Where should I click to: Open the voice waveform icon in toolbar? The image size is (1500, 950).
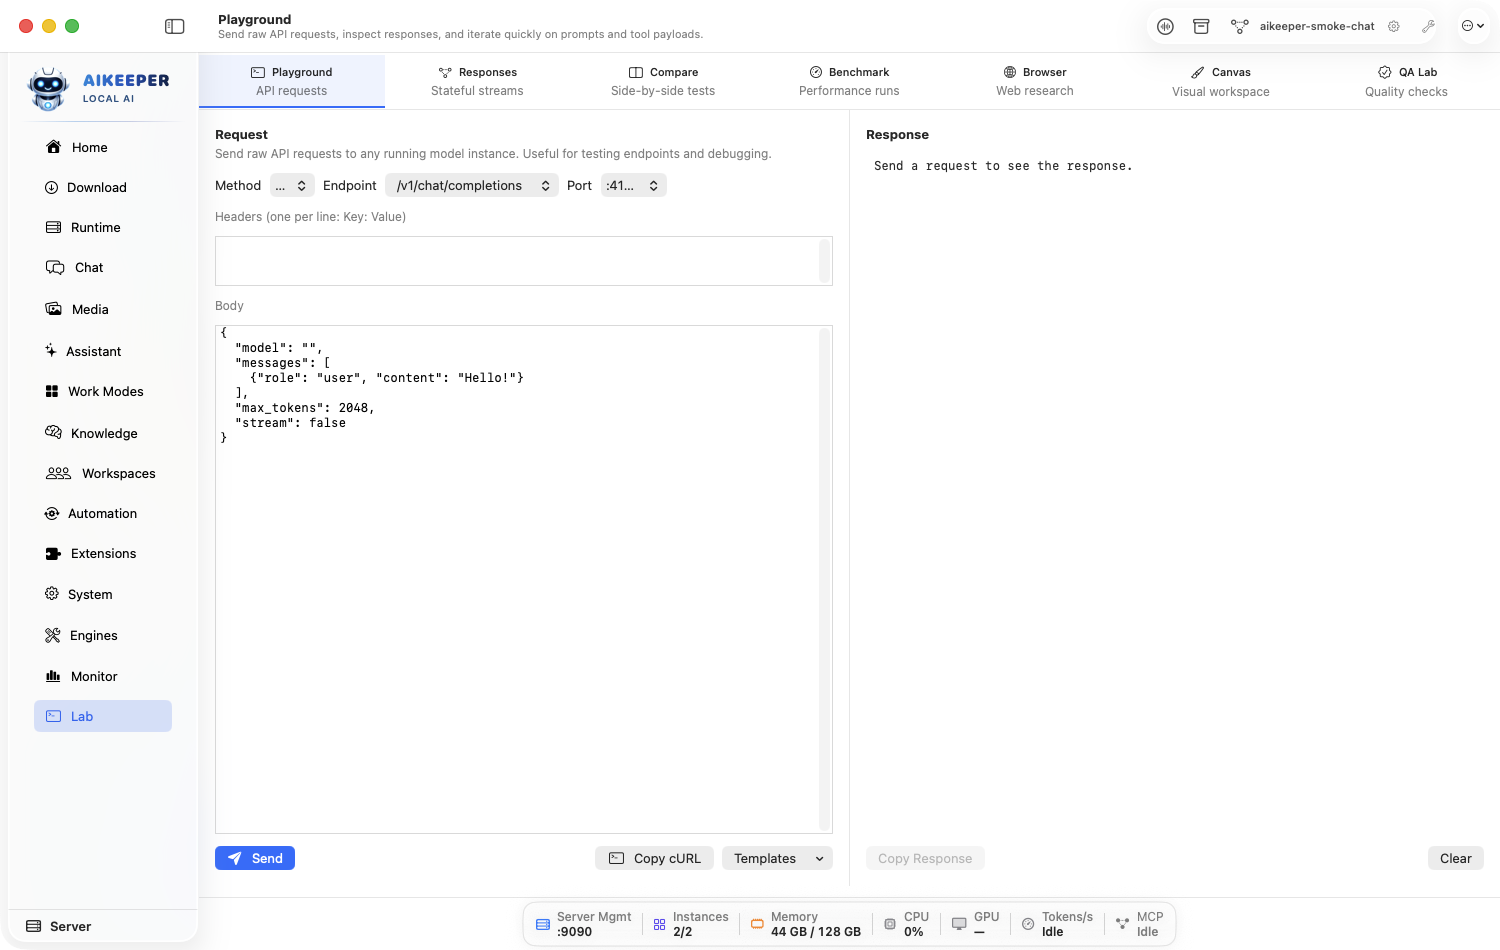point(1166,26)
